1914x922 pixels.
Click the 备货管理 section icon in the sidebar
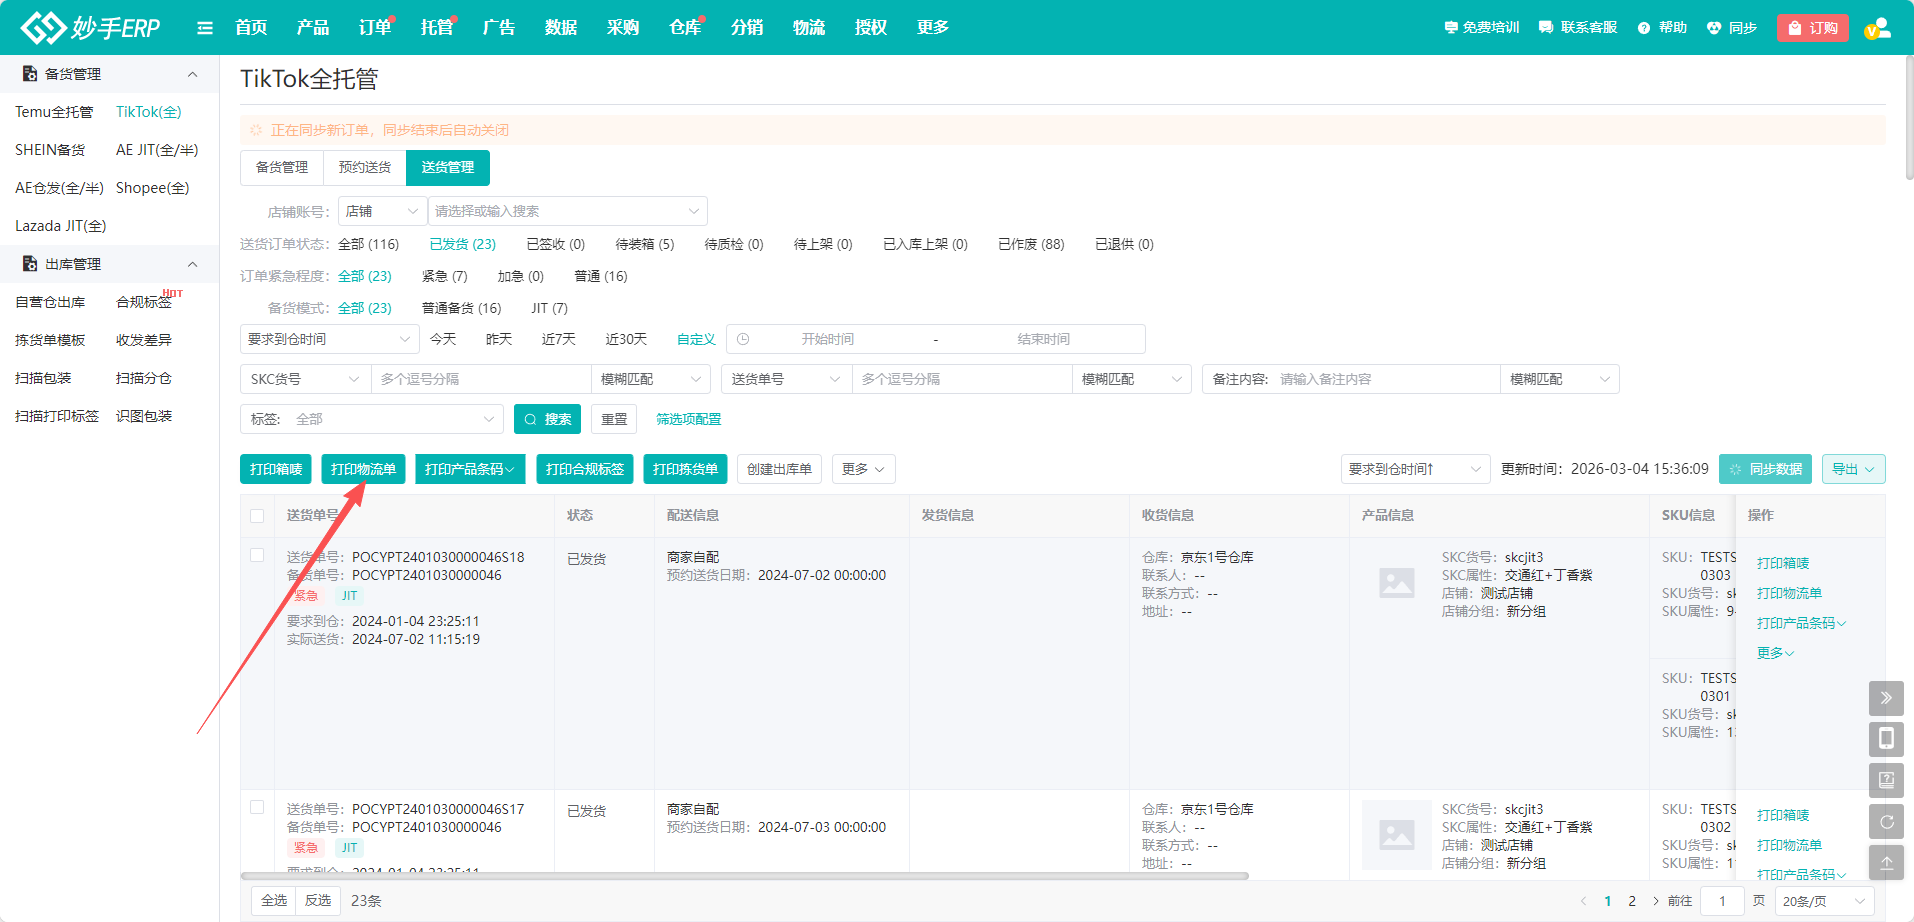tap(30, 74)
